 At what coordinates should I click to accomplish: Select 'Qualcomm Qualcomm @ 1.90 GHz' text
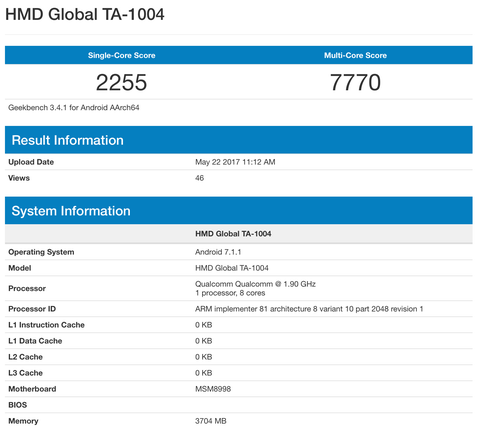coord(255,284)
